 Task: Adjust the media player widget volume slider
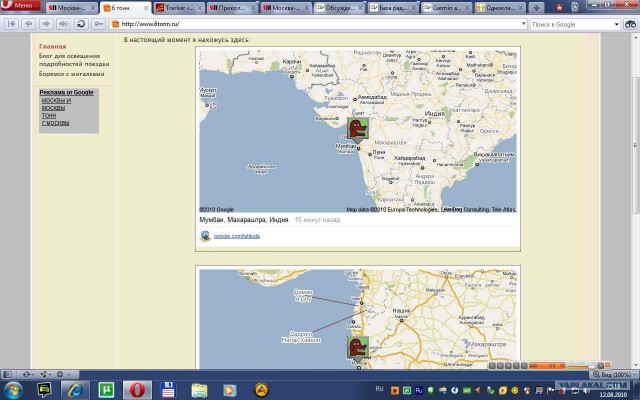click(582, 366)
